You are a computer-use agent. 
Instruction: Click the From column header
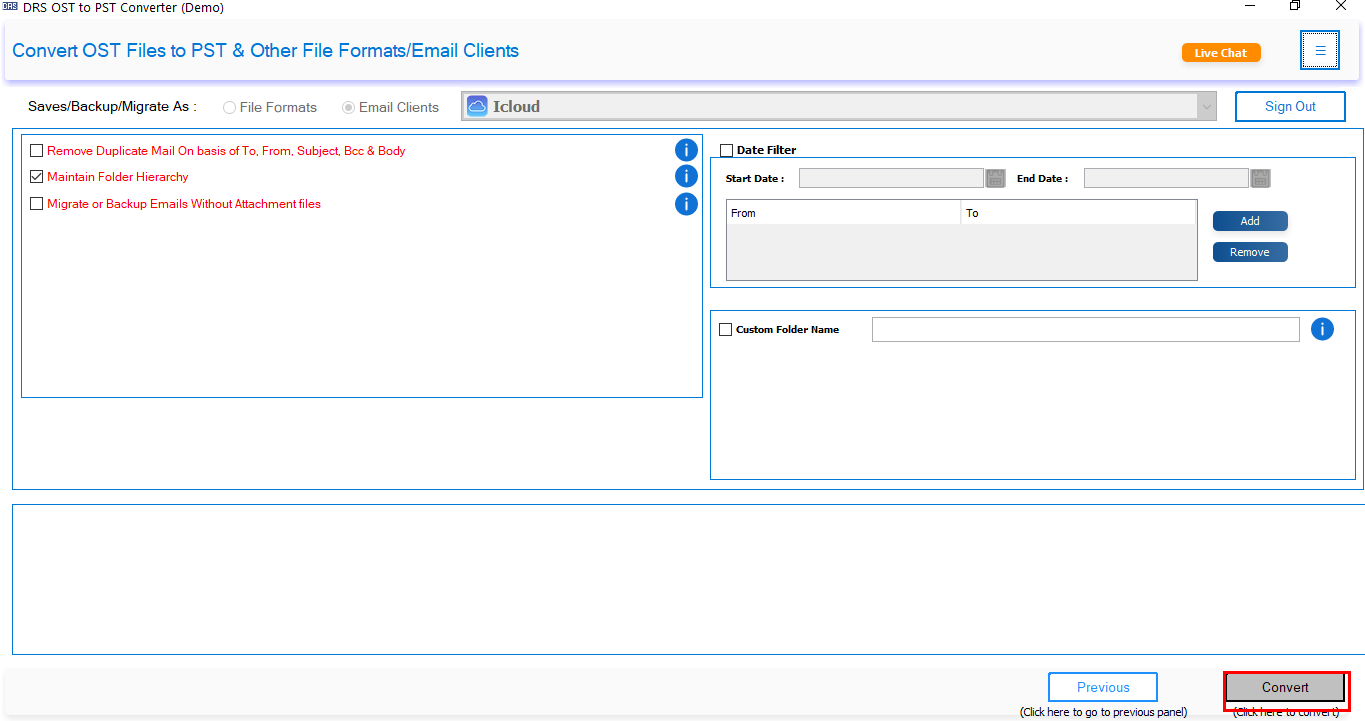[843, 213]
